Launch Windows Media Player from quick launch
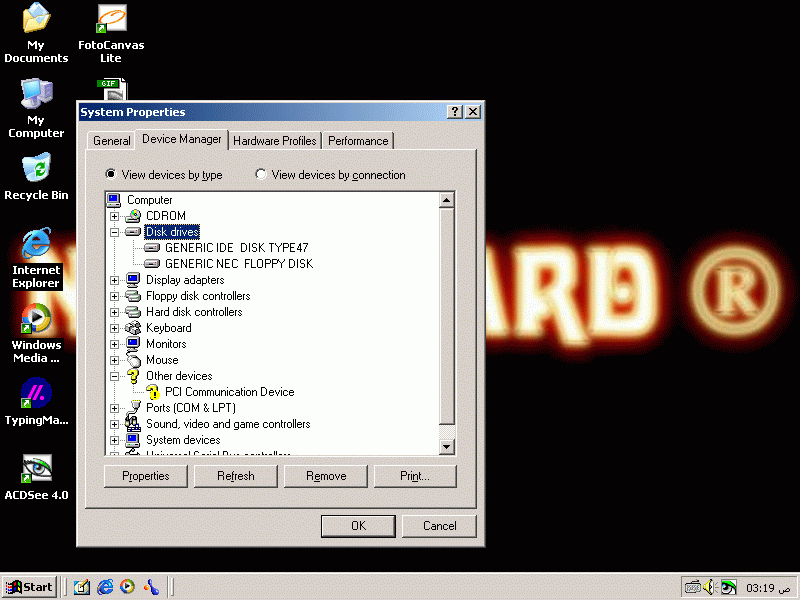Viewport: 800px width, 600px height. coord(128,587)
